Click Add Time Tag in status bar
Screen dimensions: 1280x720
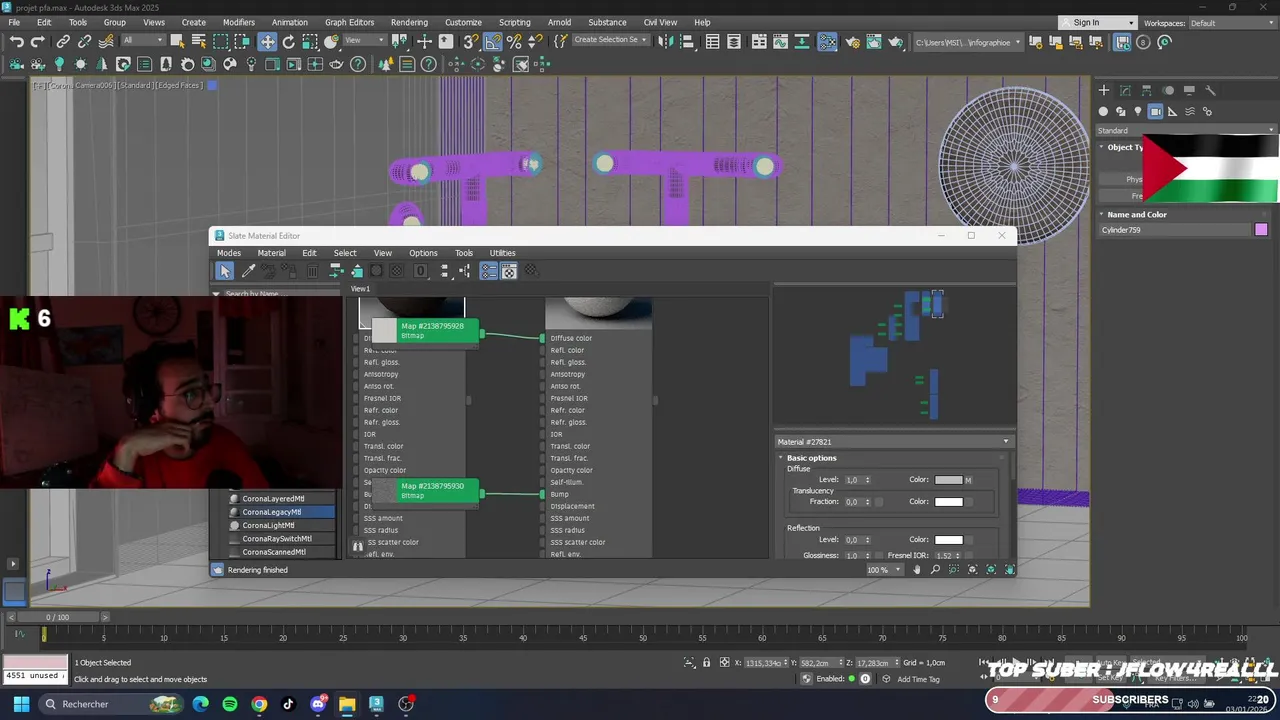pos(918,679)
